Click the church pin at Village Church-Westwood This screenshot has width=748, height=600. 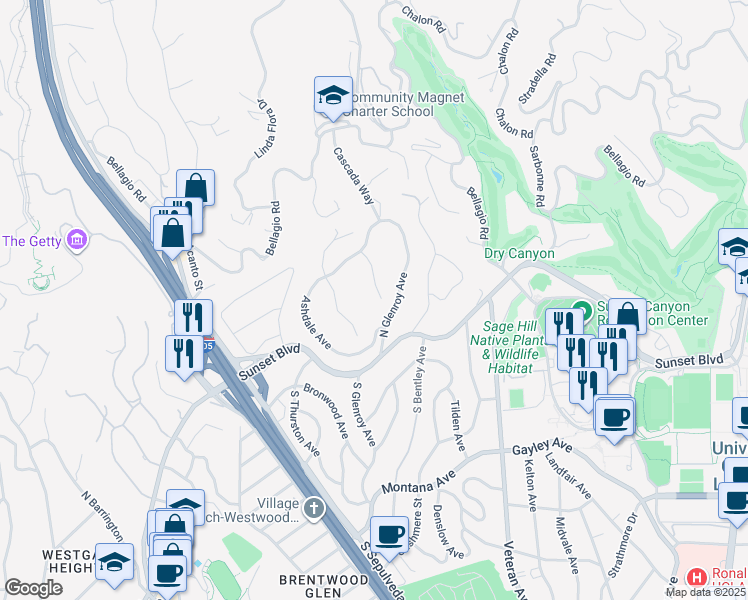[x=314, y=508]
